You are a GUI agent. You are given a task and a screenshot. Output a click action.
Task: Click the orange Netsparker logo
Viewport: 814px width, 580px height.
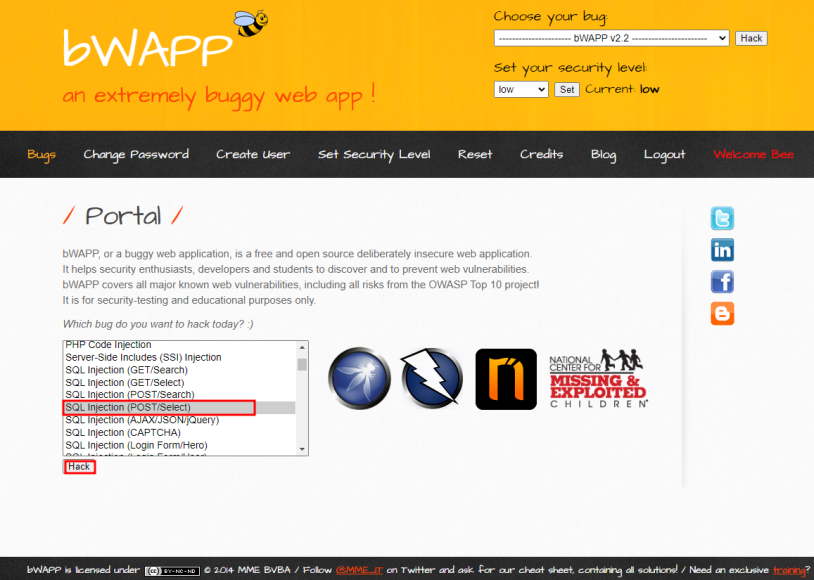coord(506,379)
